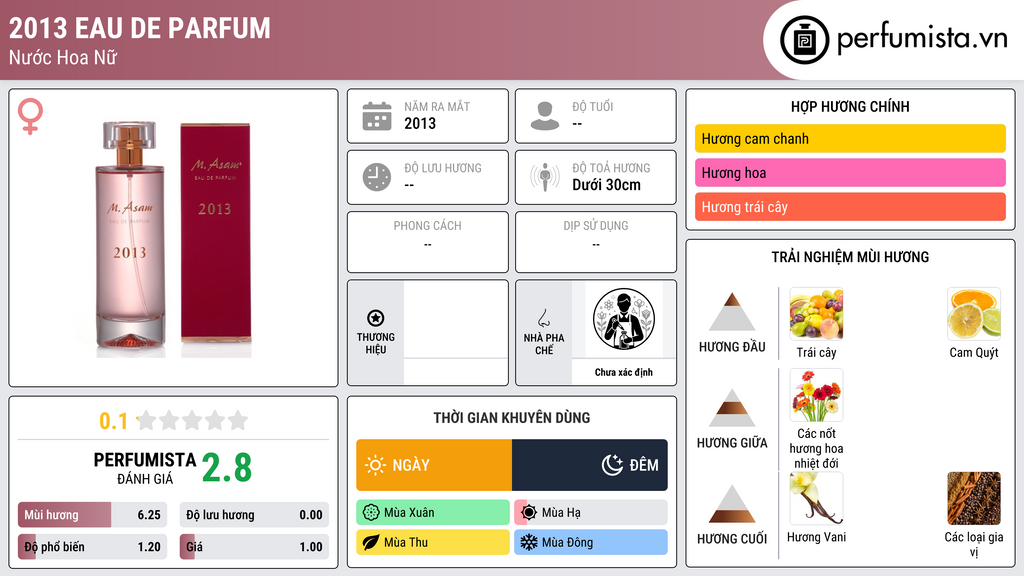This screenshot has height=576, width=1024.
Task: Click the perfumer illustration above Chưa xác định
Action: 624,319
